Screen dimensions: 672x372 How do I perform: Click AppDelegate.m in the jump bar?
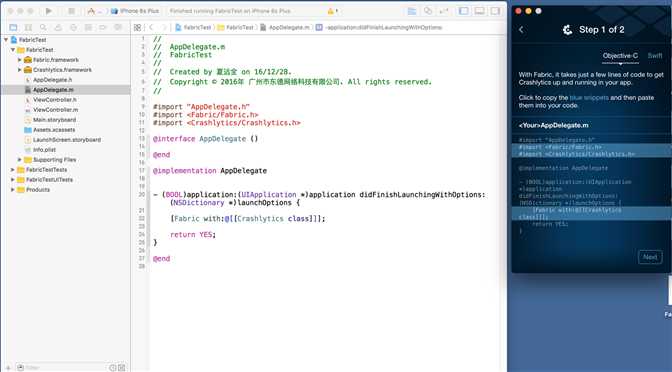point(285,27)
